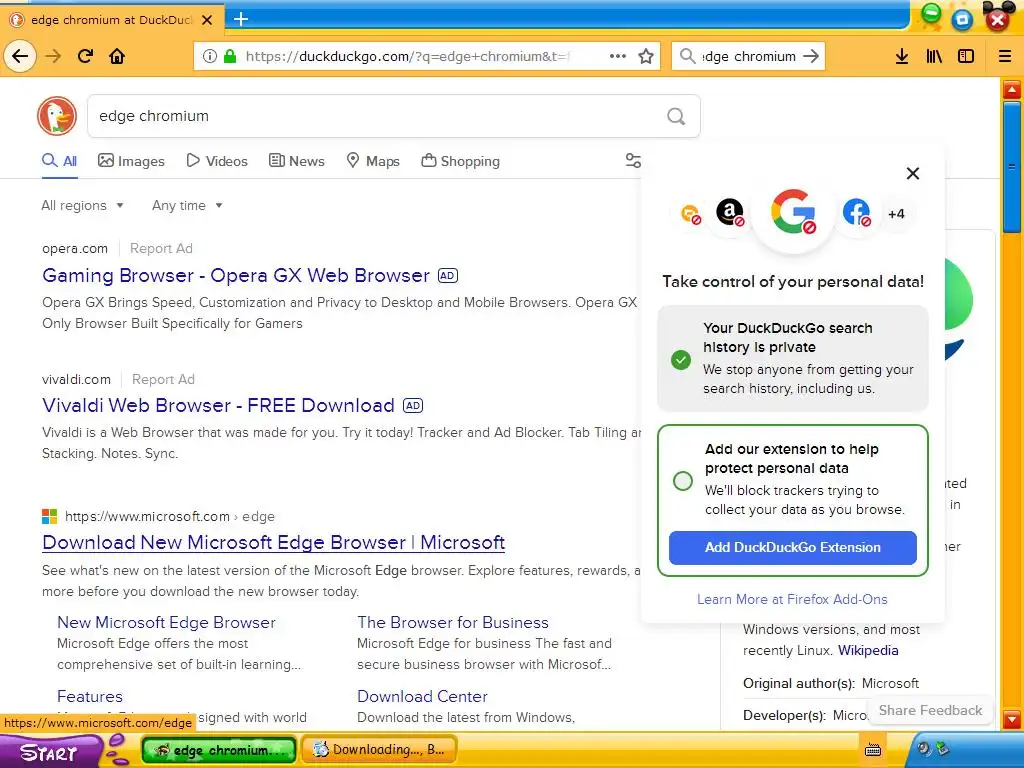Click the Share Feedback button

click(x=930, y=710)
